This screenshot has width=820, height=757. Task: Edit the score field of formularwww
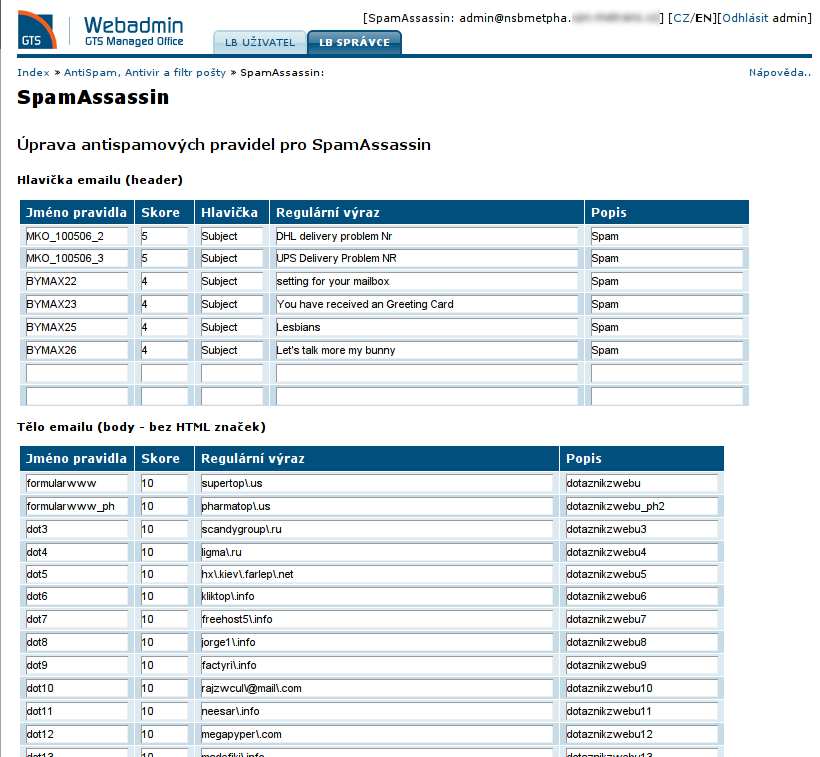[x=164, y=483]
